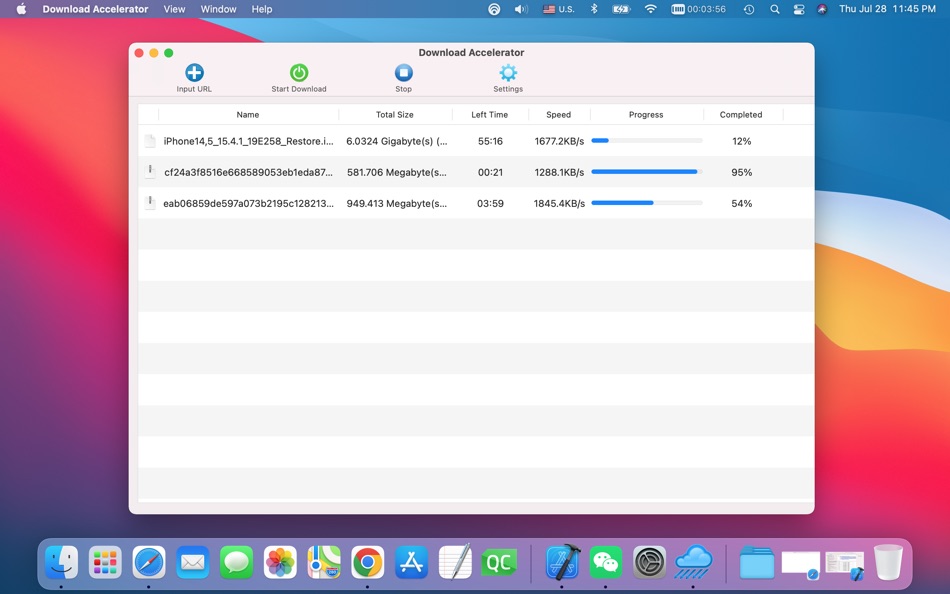Click the Speed column header
Image resolution: width=950 pixels, height=594 pixels.
[559, 115]
